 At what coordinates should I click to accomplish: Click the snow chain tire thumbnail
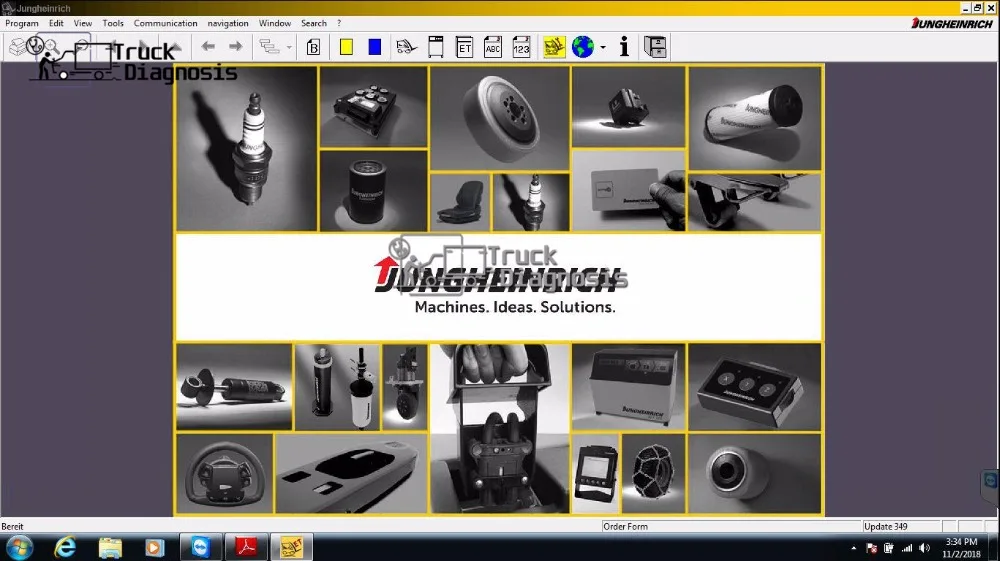pyautogui.click(x=654, y=474)
